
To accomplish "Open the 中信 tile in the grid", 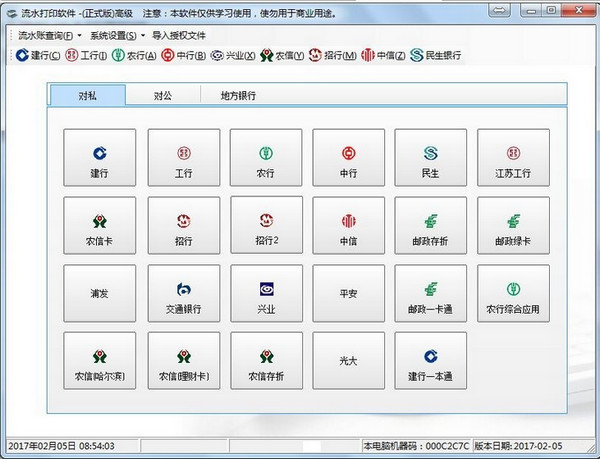I will [349, 225].
